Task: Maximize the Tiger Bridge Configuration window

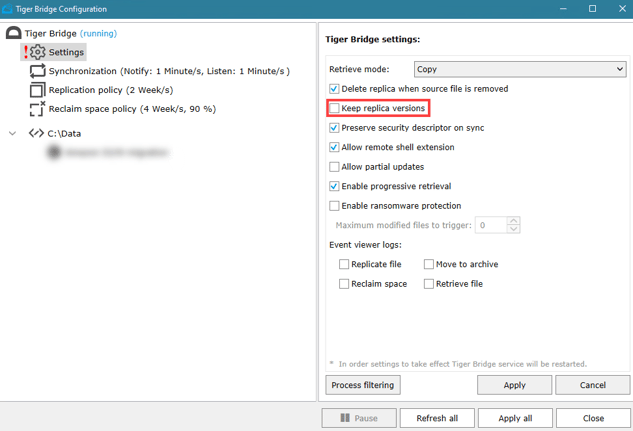Action: click(592, 9)
